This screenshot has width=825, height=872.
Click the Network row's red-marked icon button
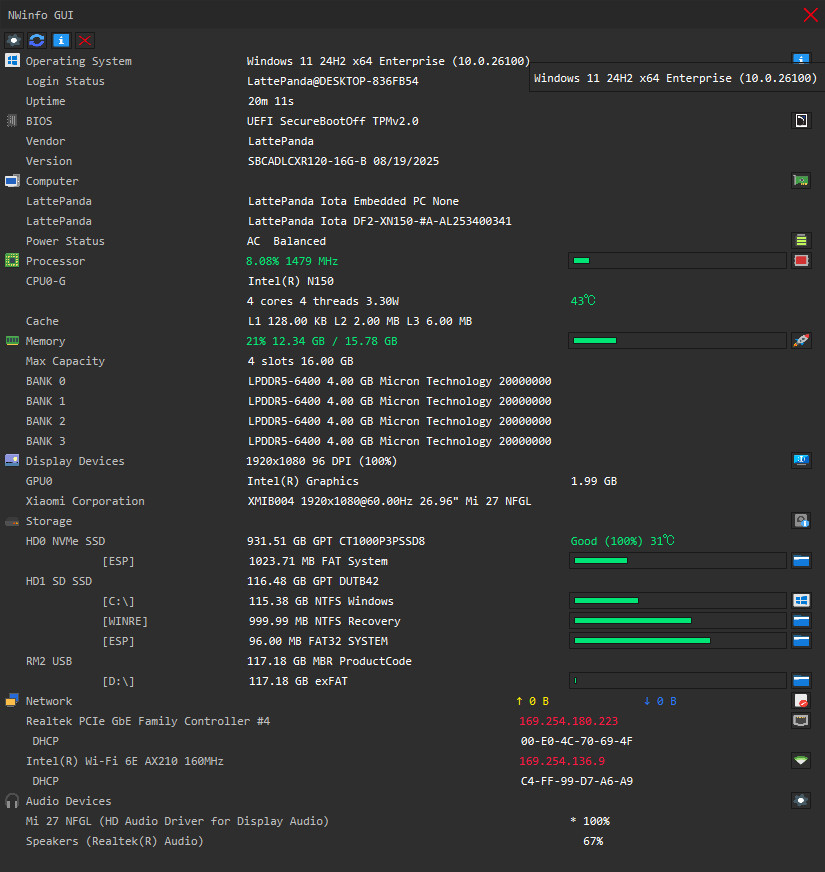801,701
